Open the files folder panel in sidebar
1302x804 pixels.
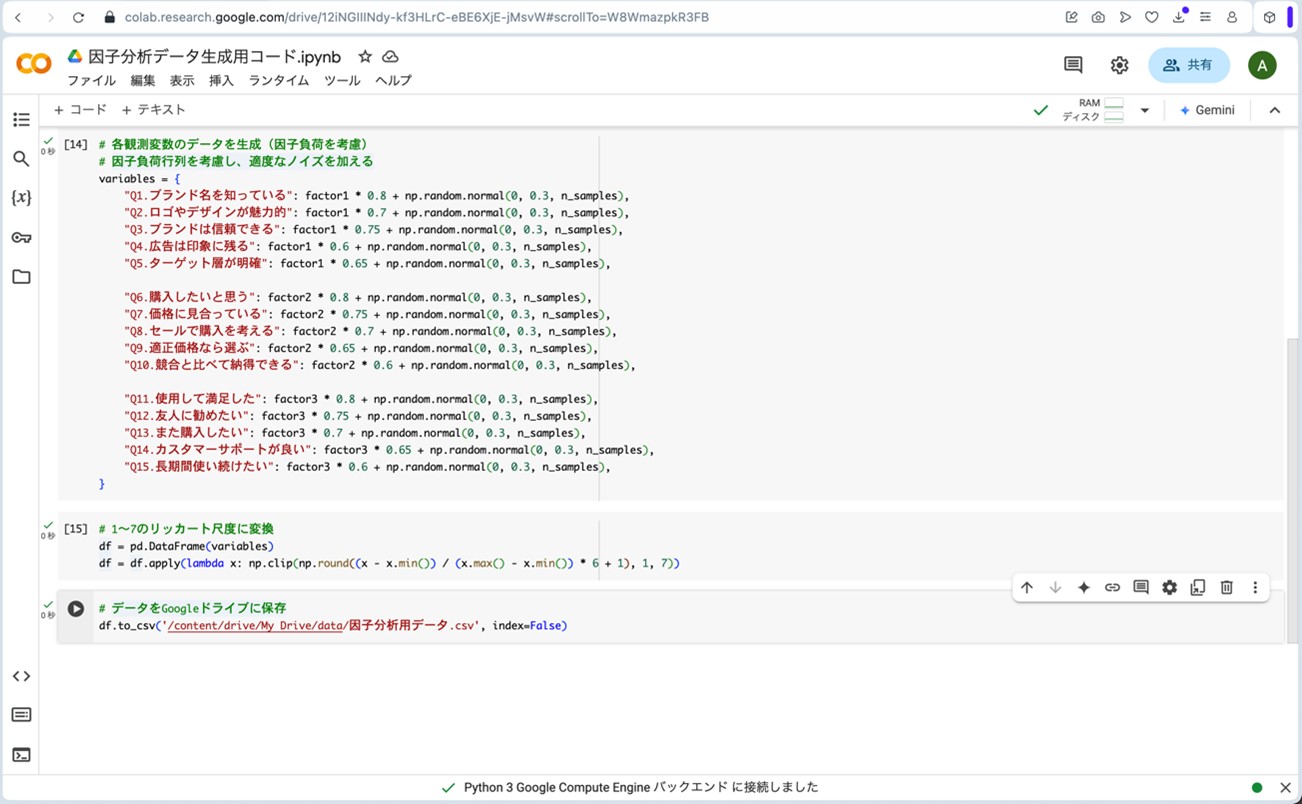click(x=21, y=277)
